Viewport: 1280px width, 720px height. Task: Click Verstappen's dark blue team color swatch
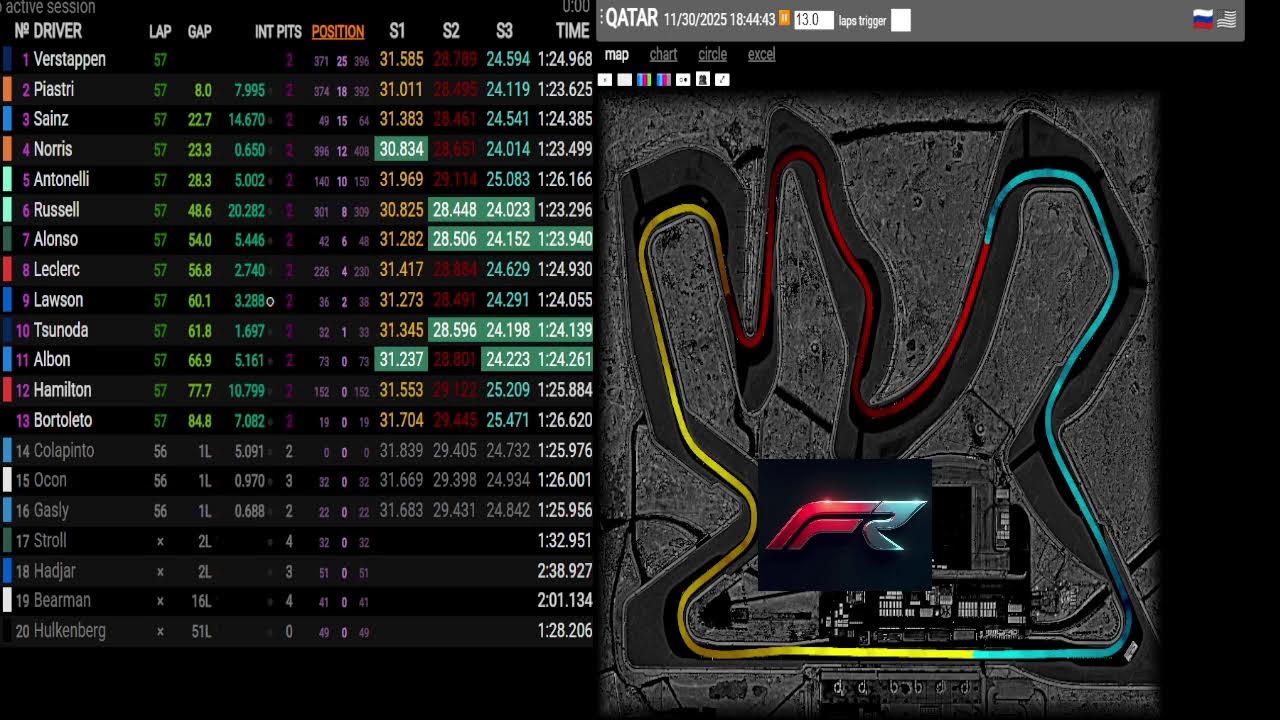pos(8,59)
